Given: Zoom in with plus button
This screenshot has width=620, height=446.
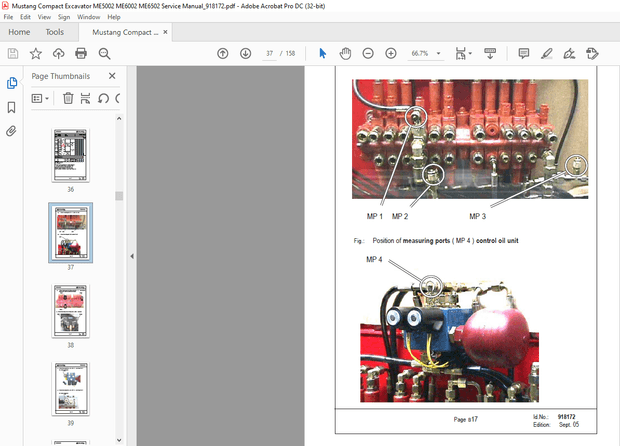Looking at the screenshot, I should [x=391, y=53].
